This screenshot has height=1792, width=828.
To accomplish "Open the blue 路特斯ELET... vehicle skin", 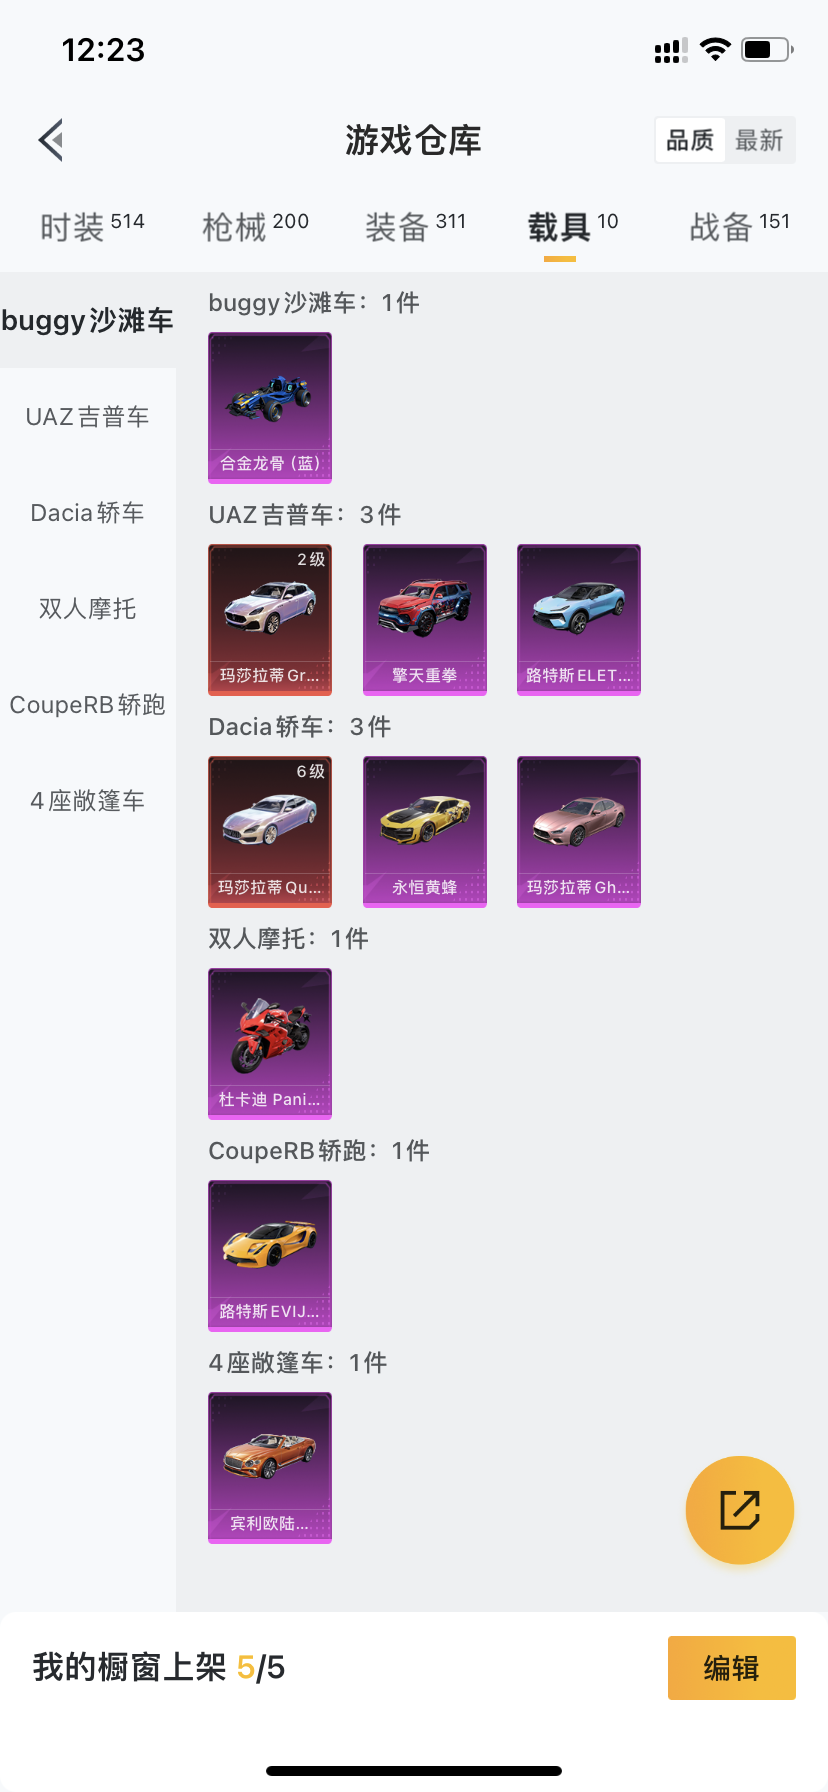I will pyautogui.click(x=579, y=620).
